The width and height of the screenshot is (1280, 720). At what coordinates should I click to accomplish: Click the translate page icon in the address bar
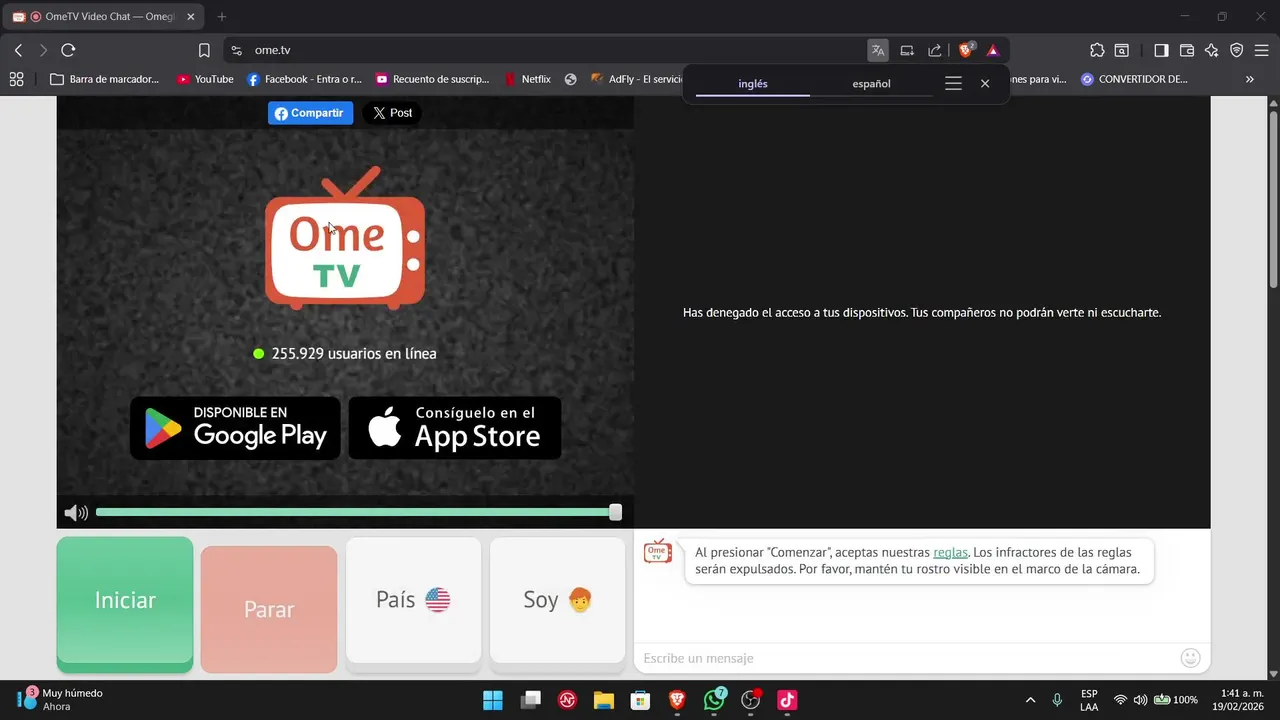[878, 50]
